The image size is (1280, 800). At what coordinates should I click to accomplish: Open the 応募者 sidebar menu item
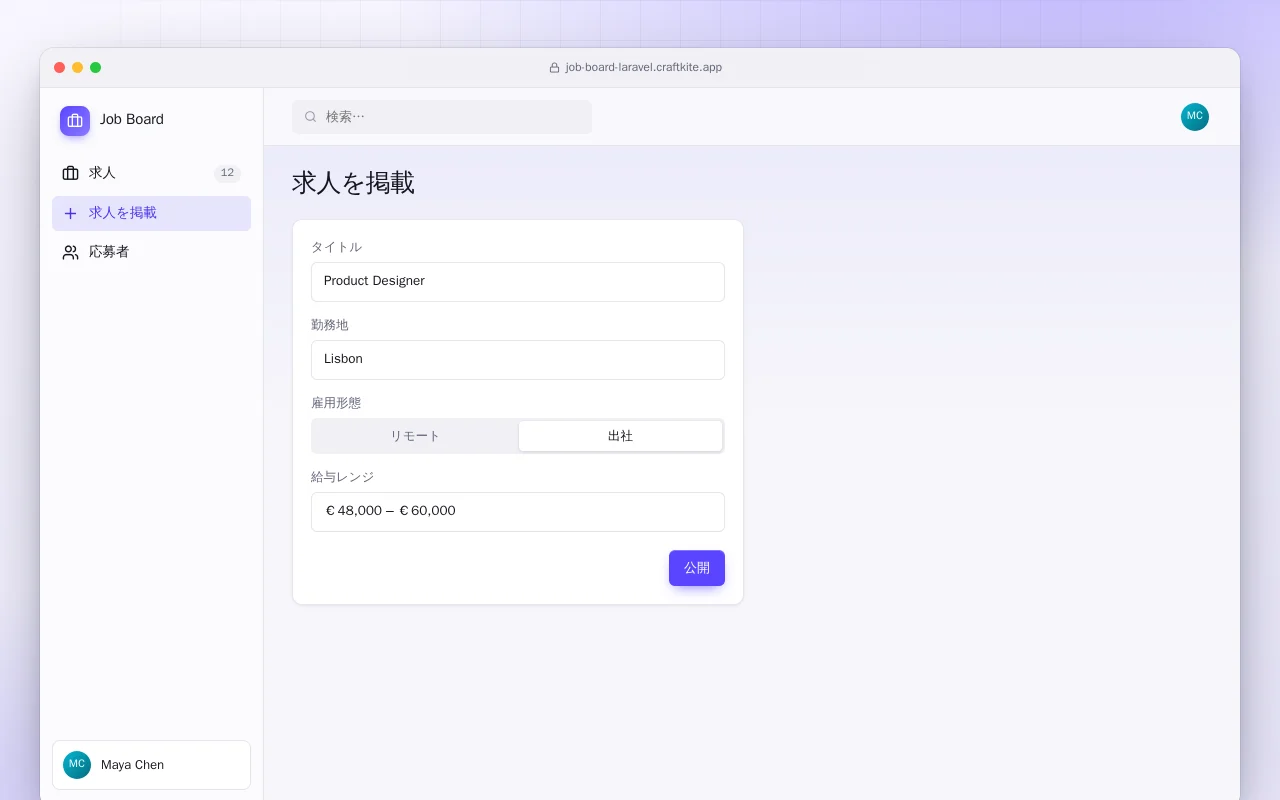151,252
